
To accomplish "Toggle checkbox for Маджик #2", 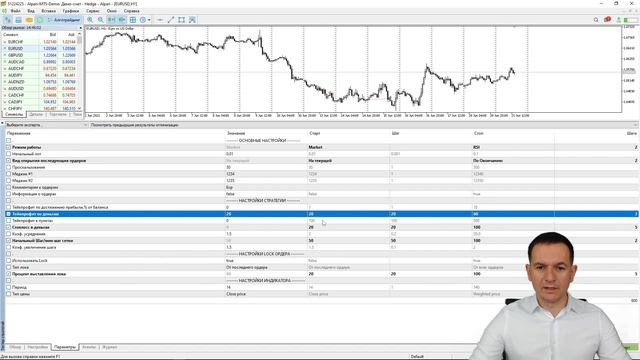I will coord(9,180).
